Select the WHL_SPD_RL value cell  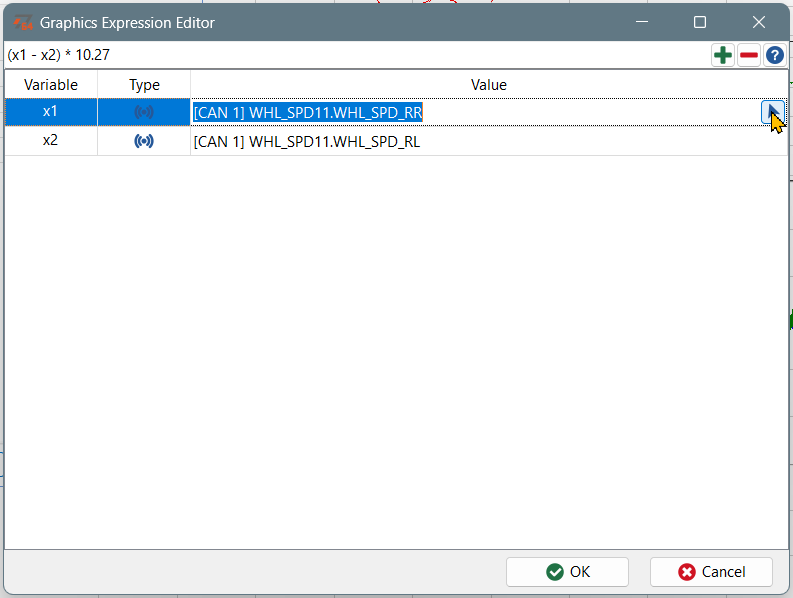[489, 142]
